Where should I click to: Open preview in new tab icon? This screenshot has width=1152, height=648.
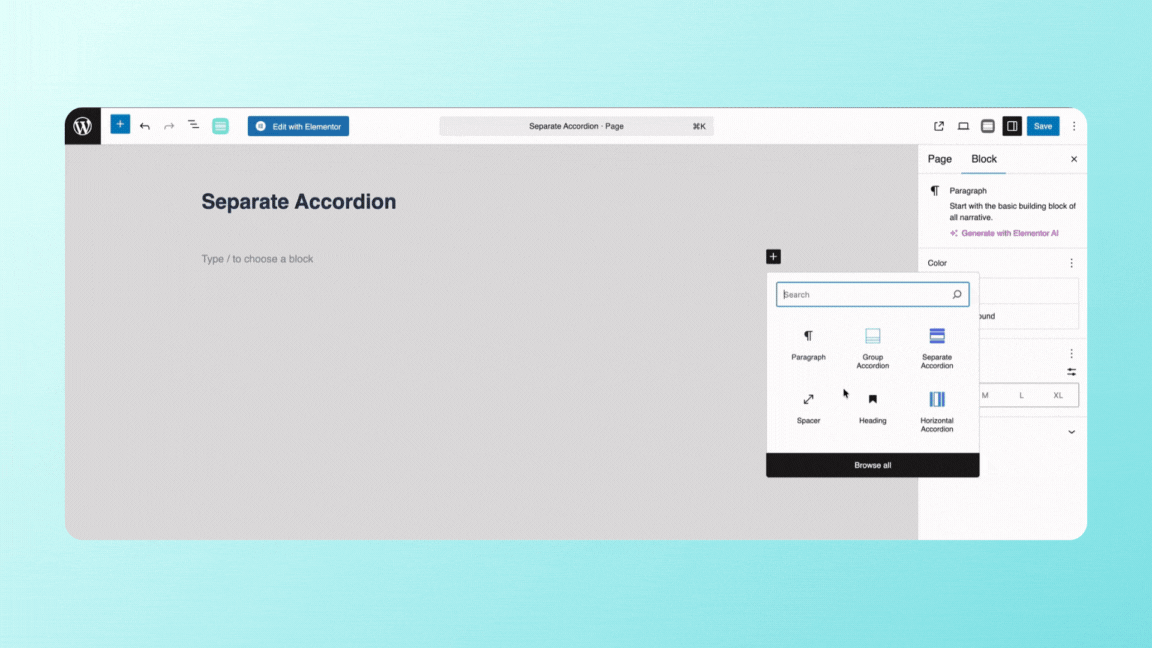[939, 126]
